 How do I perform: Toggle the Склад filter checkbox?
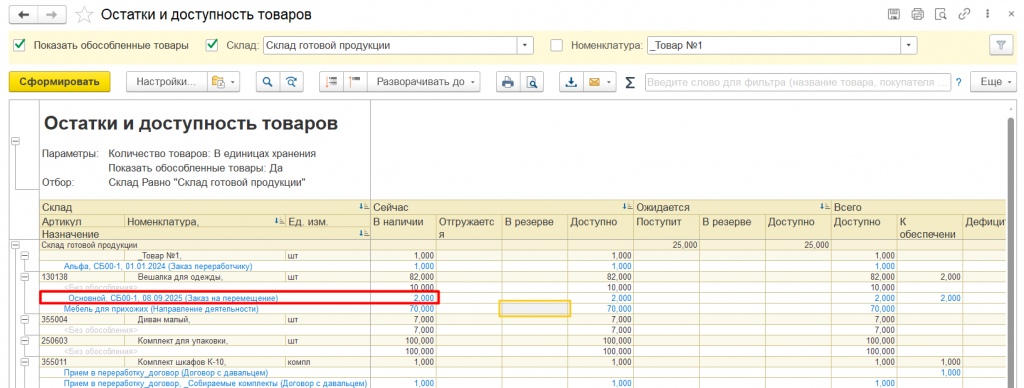coord(212,46)
